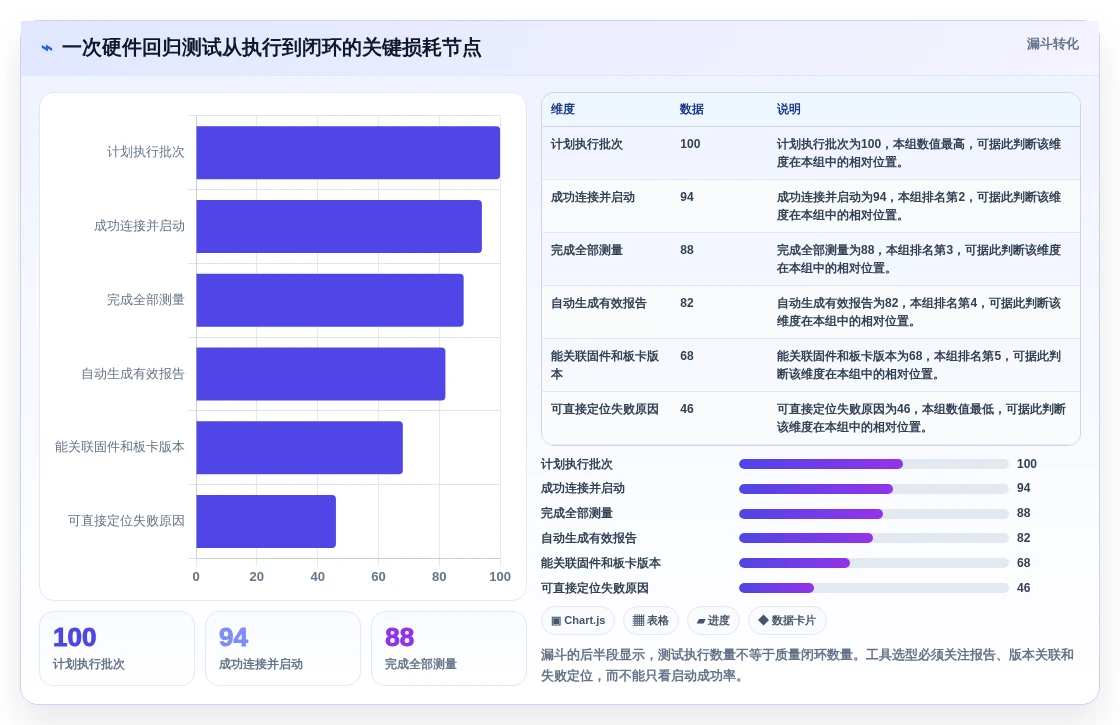The width and height of the screenshot is (1120, 725).
Task: Click the table value 100
Action: [690, 144]
